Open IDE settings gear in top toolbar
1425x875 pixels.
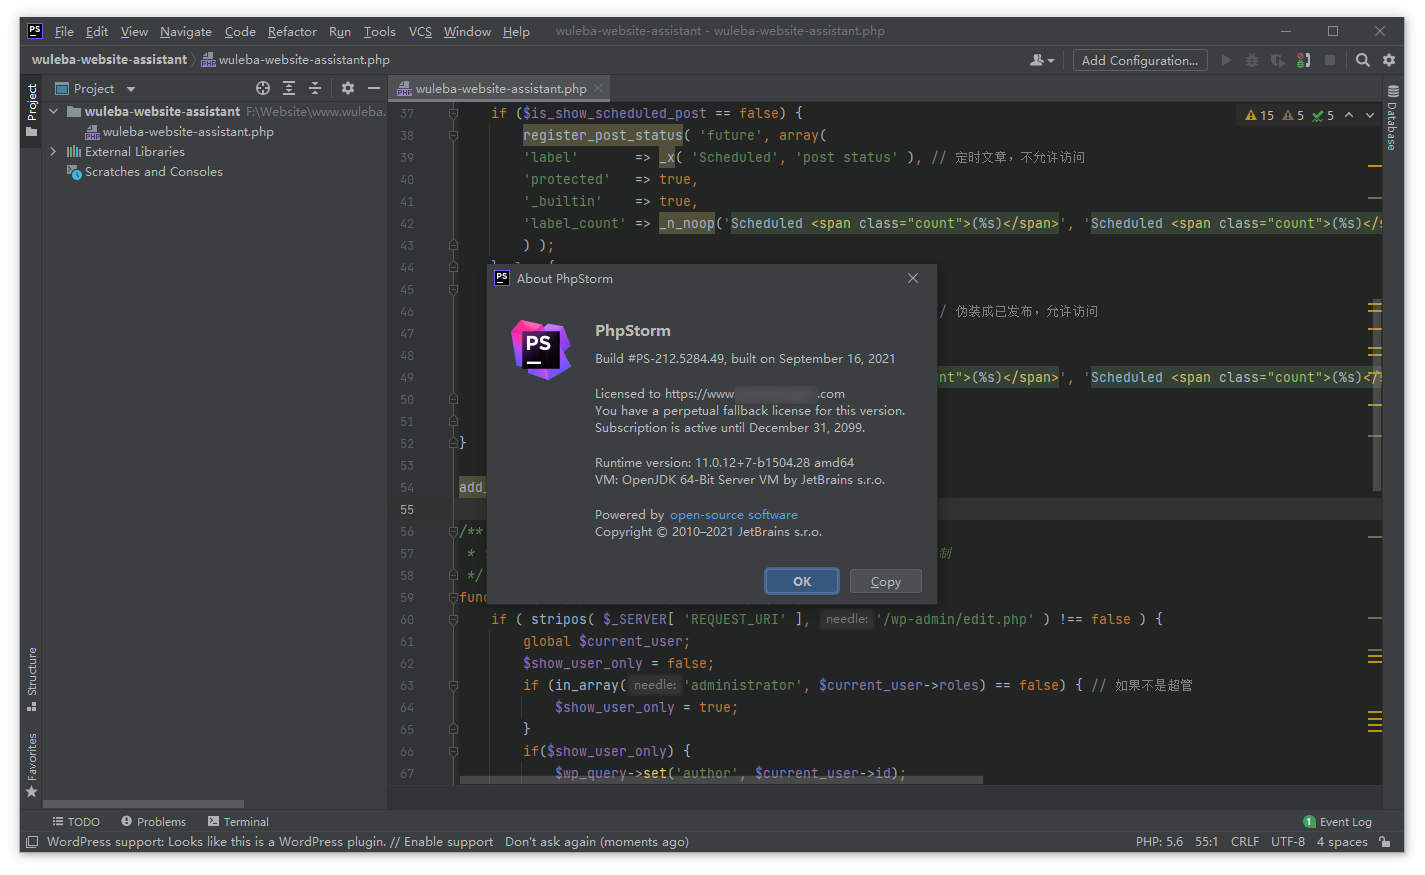point(1389,60)
